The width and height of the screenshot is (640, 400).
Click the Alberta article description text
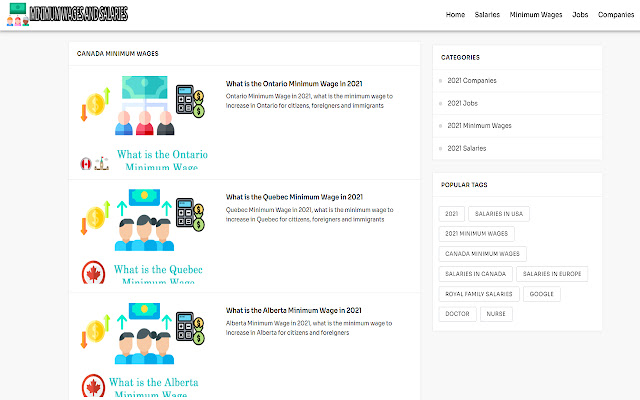coord(309,328)
